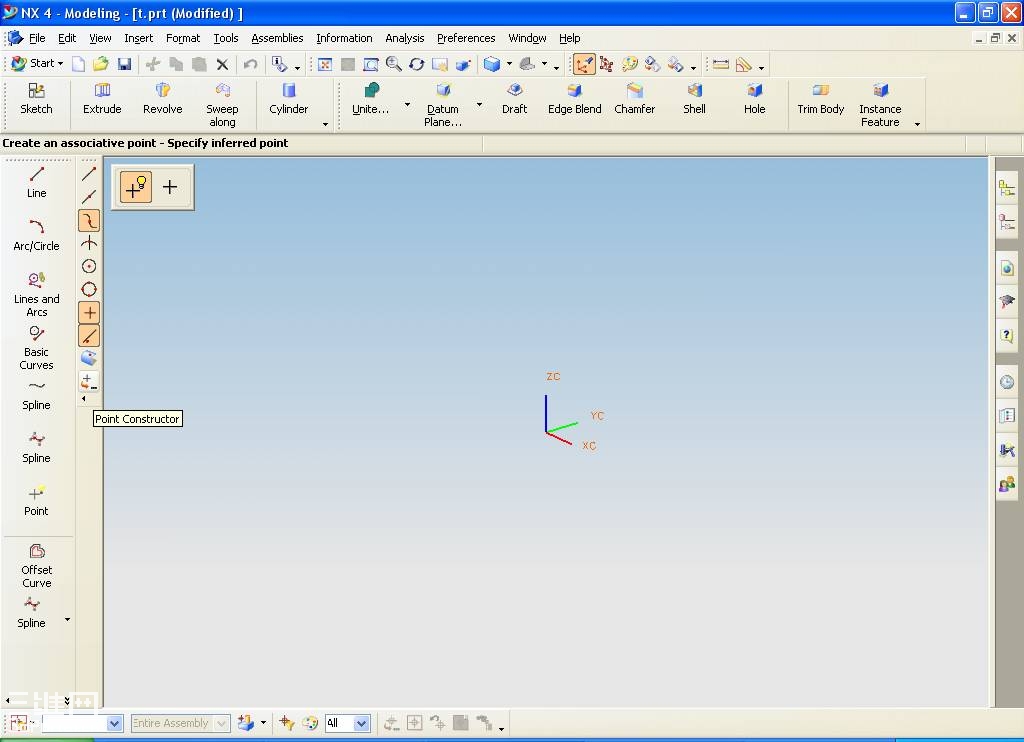1024x742 pixels.
Task: Toggle the plain cursor location point option
Action: [170, 187]
